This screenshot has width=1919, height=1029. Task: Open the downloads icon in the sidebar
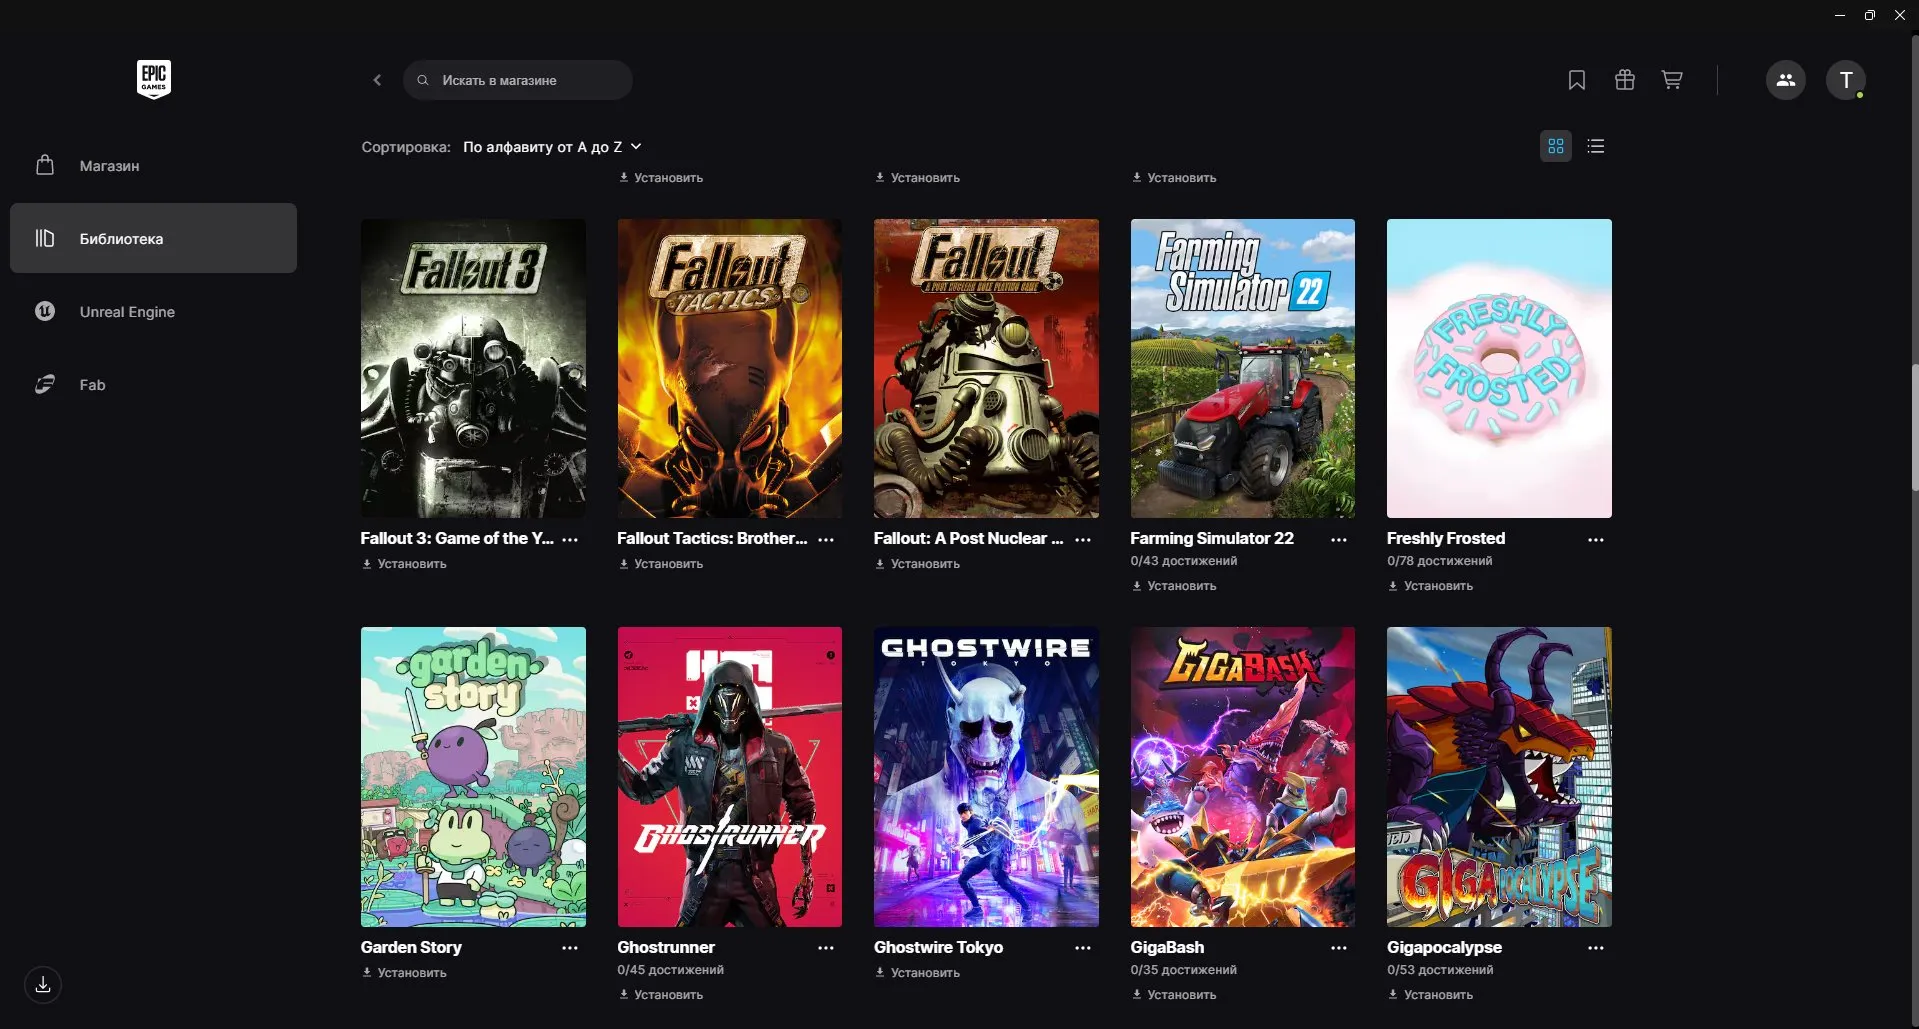[43, 985]
